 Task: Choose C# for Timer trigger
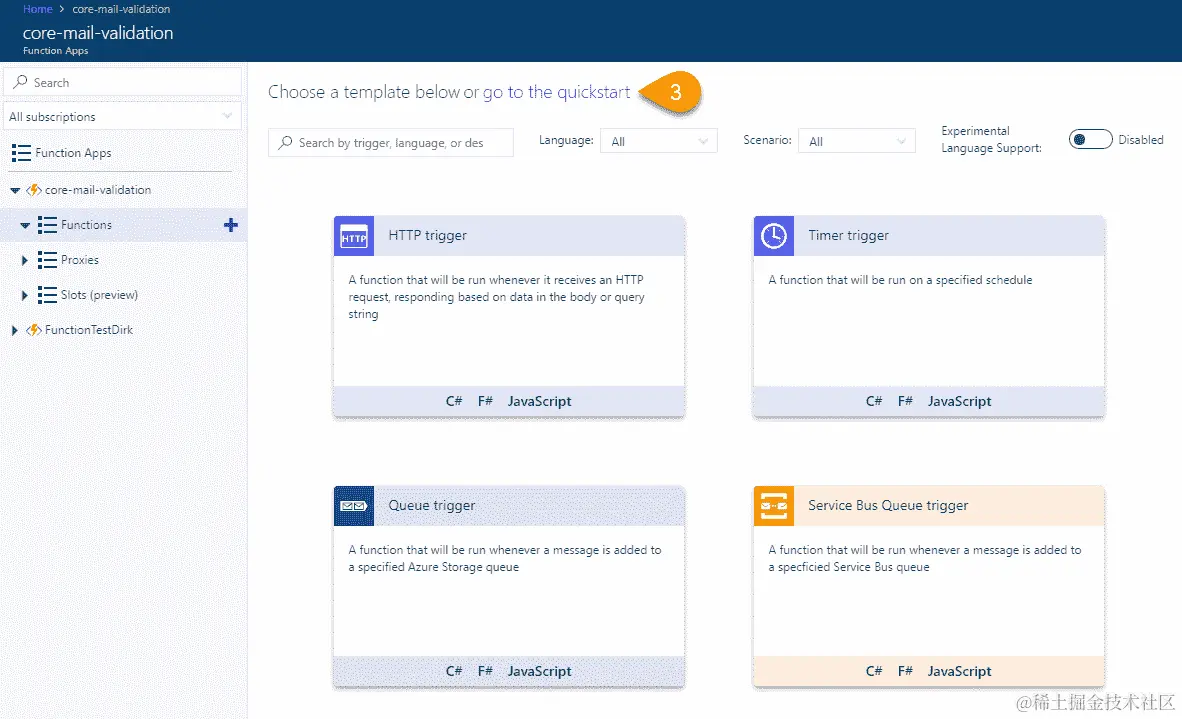point(874,401)
